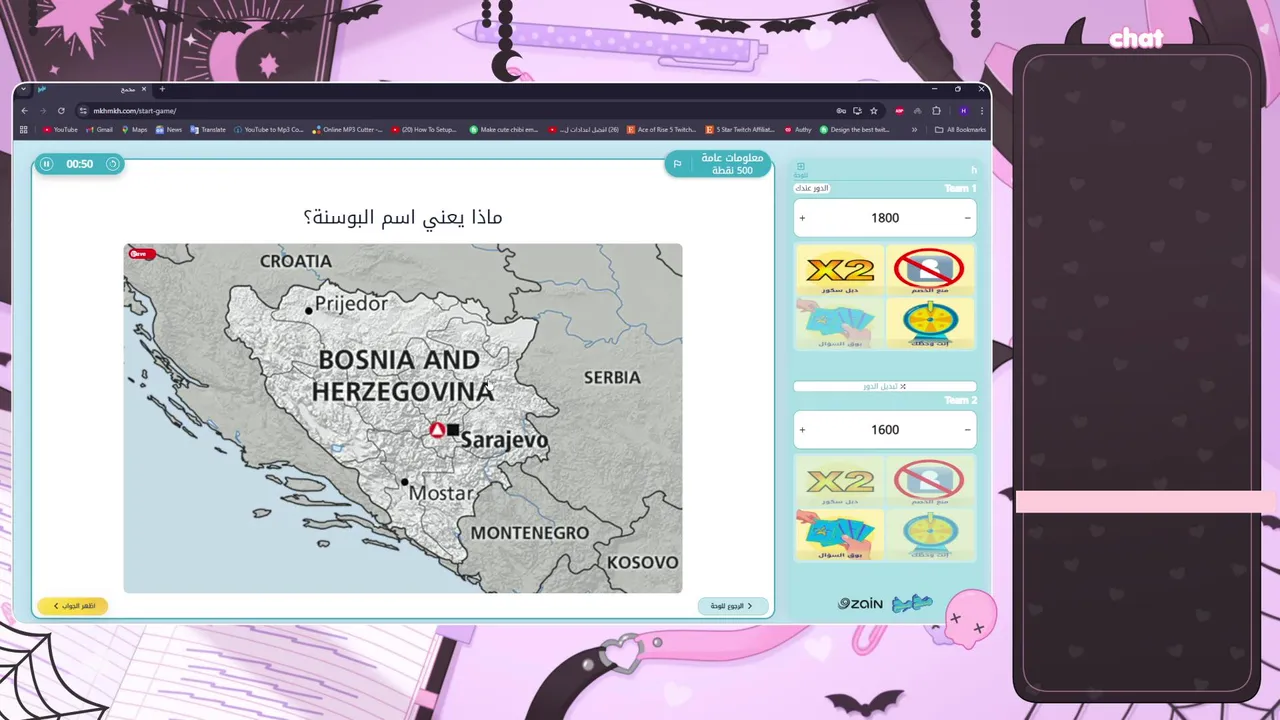1280x720 pixels.
Task: Click the Zain sponsor logo
Action: [860, 603]
